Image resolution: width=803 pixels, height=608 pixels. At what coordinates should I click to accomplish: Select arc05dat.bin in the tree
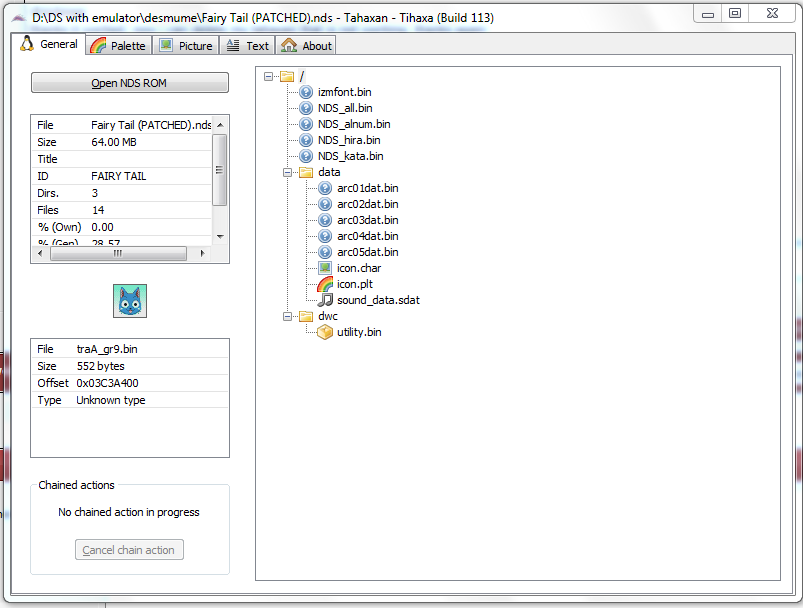tap(367, 252)
